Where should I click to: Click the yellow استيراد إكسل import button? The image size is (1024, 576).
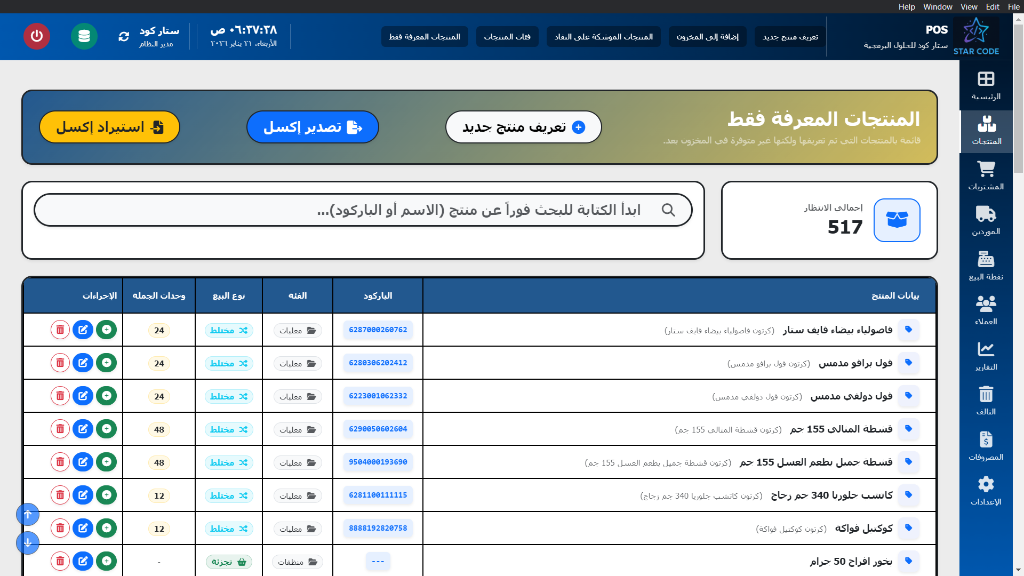110,127
